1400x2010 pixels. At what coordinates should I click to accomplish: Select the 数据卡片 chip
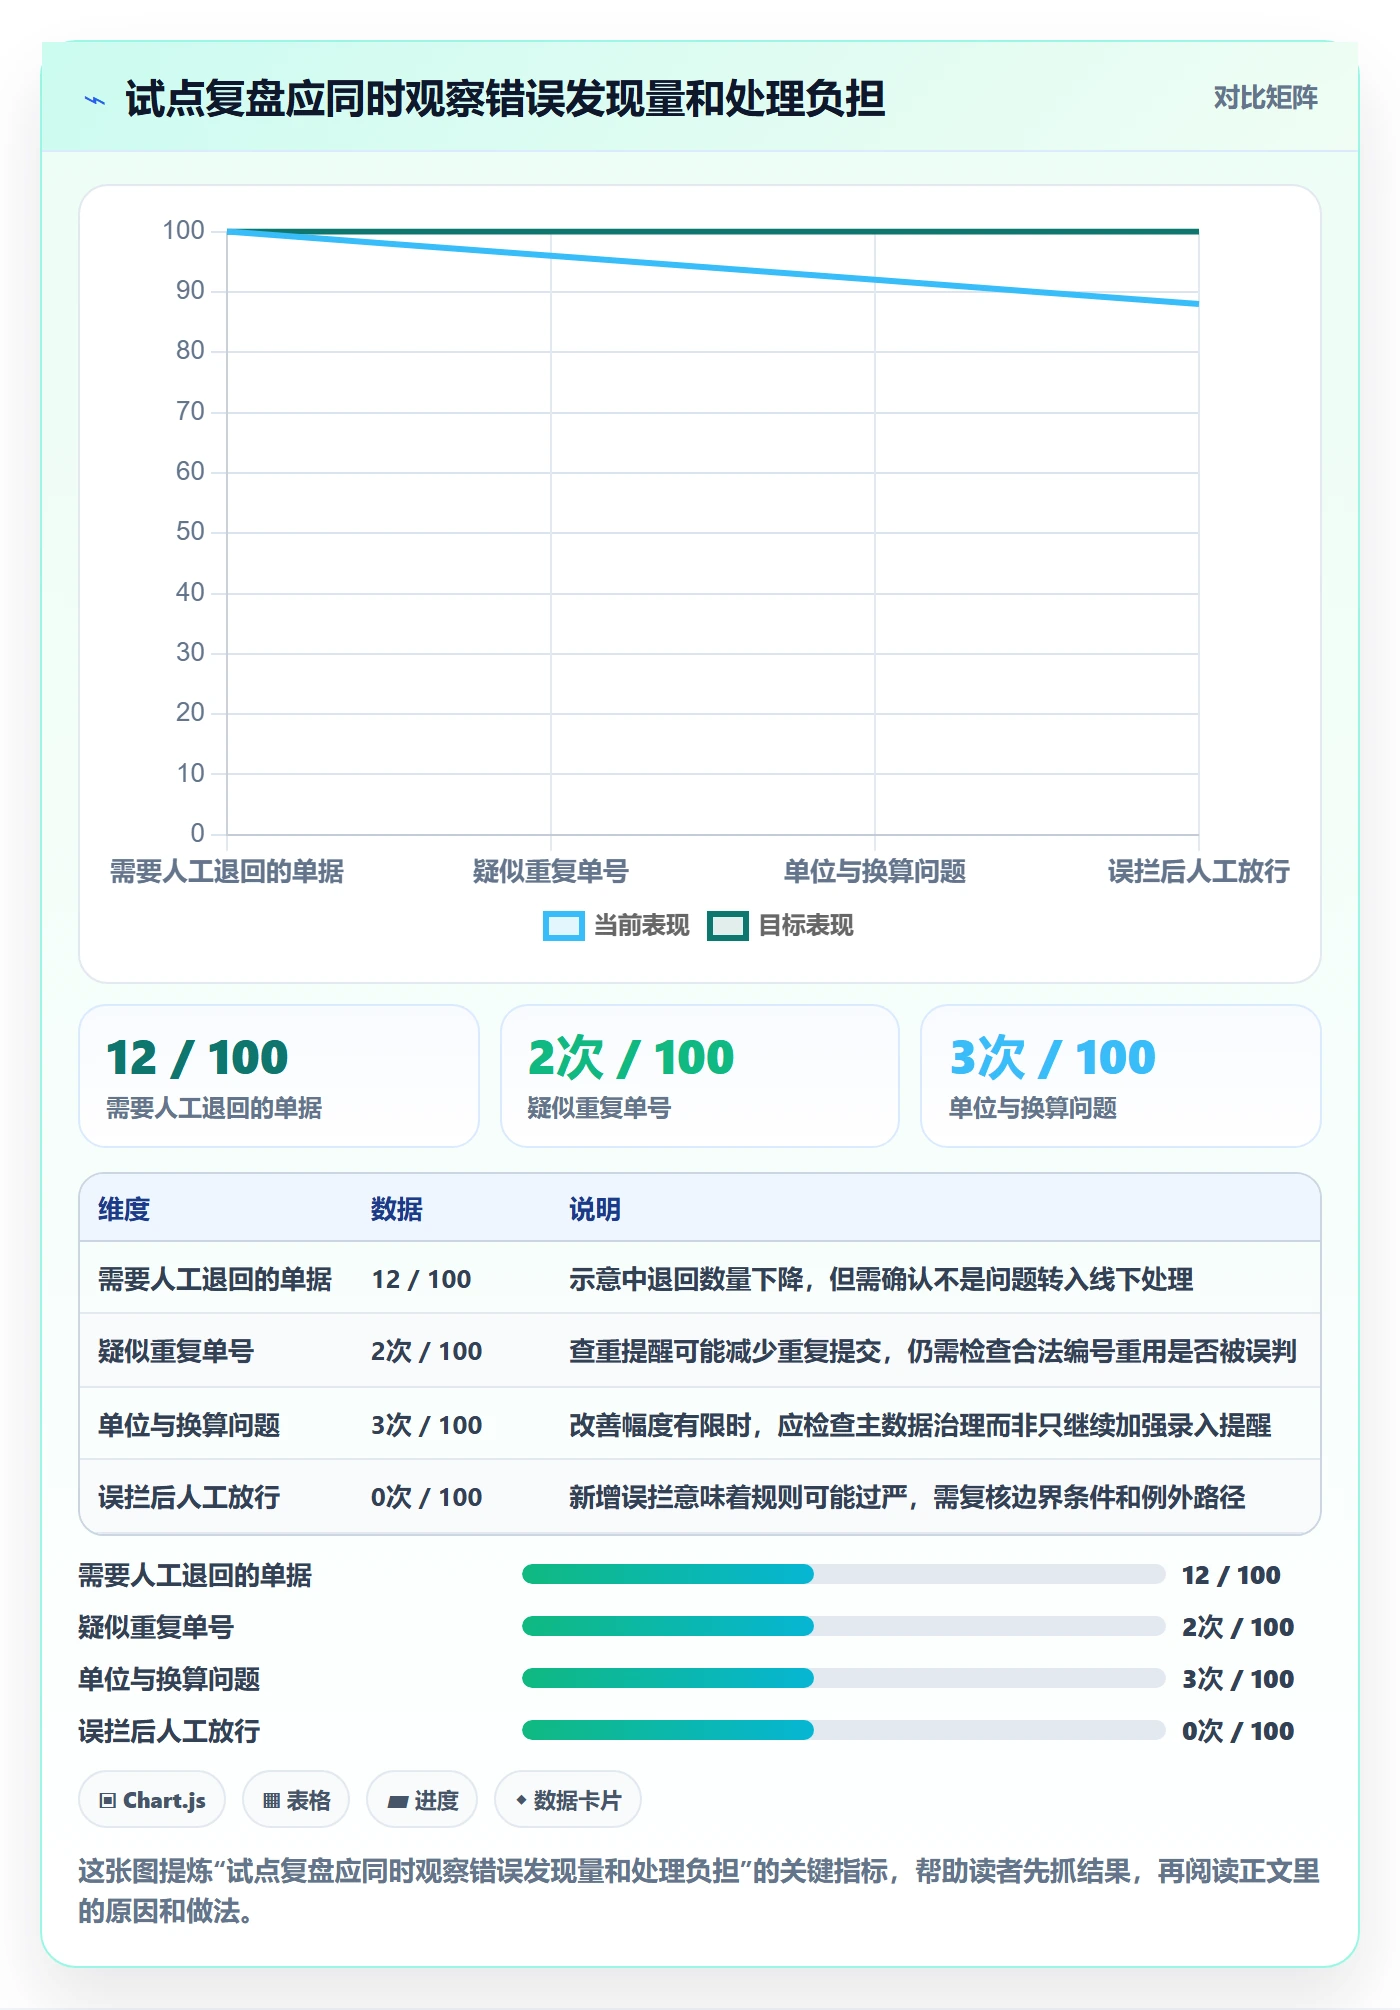(568, 1800)
